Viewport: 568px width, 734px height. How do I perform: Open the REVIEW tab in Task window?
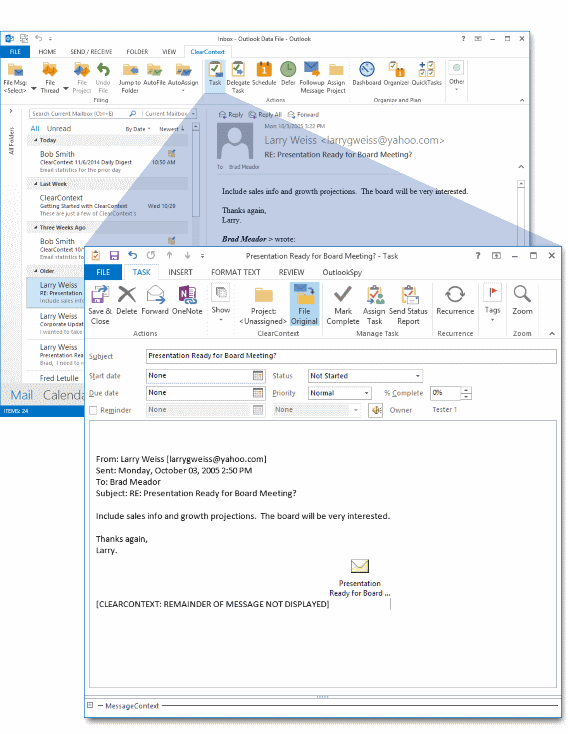tap(291, 272)
